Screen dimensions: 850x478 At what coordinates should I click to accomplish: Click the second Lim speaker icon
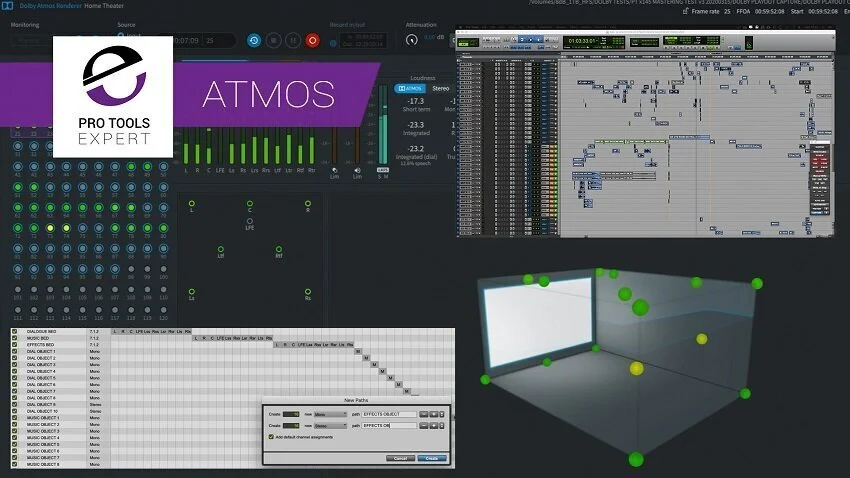point(357,170)
